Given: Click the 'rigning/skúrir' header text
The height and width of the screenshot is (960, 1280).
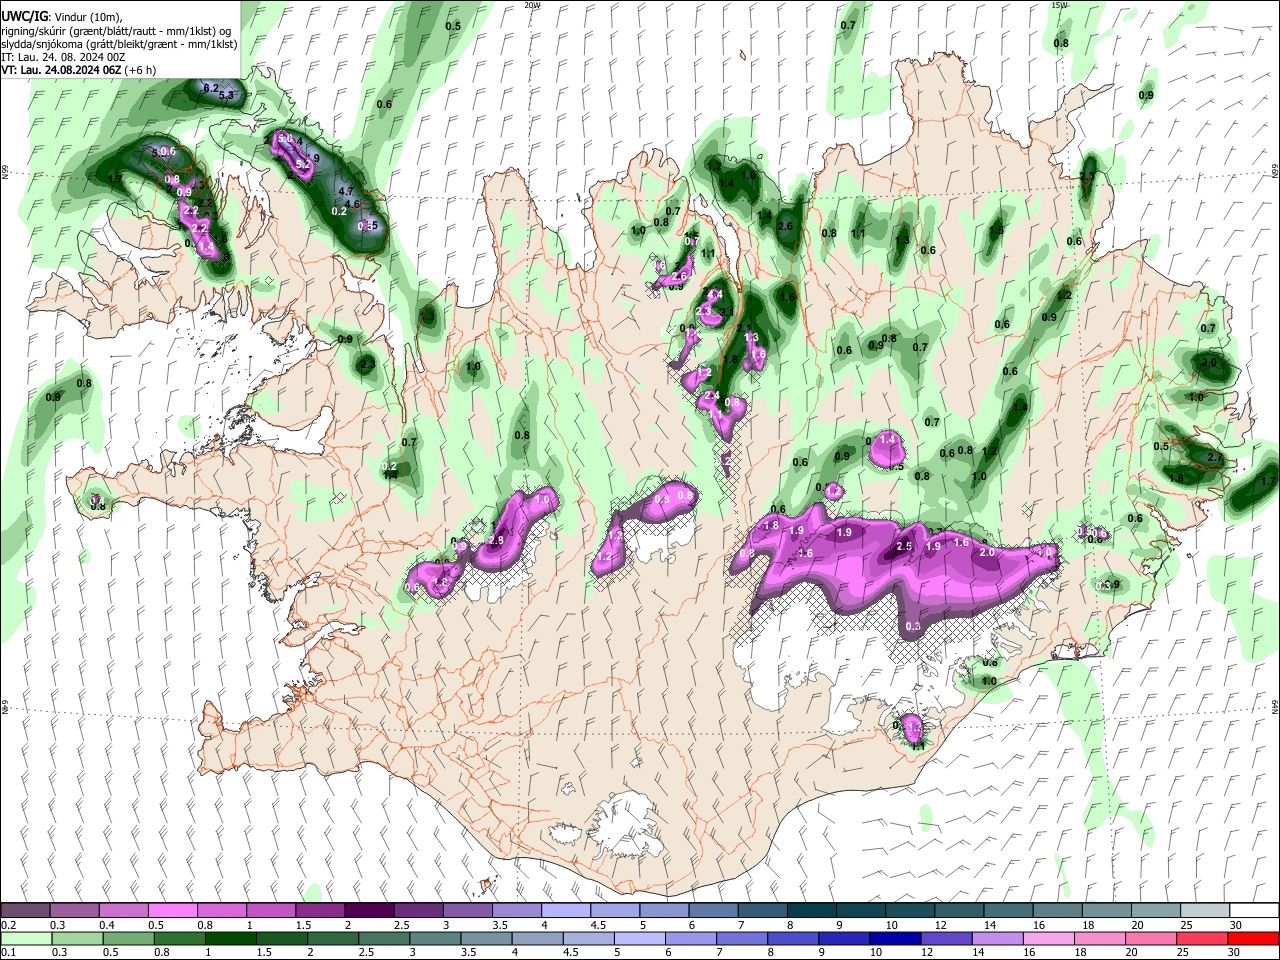Looking at the screenshot, I should (x=33, y=30).
